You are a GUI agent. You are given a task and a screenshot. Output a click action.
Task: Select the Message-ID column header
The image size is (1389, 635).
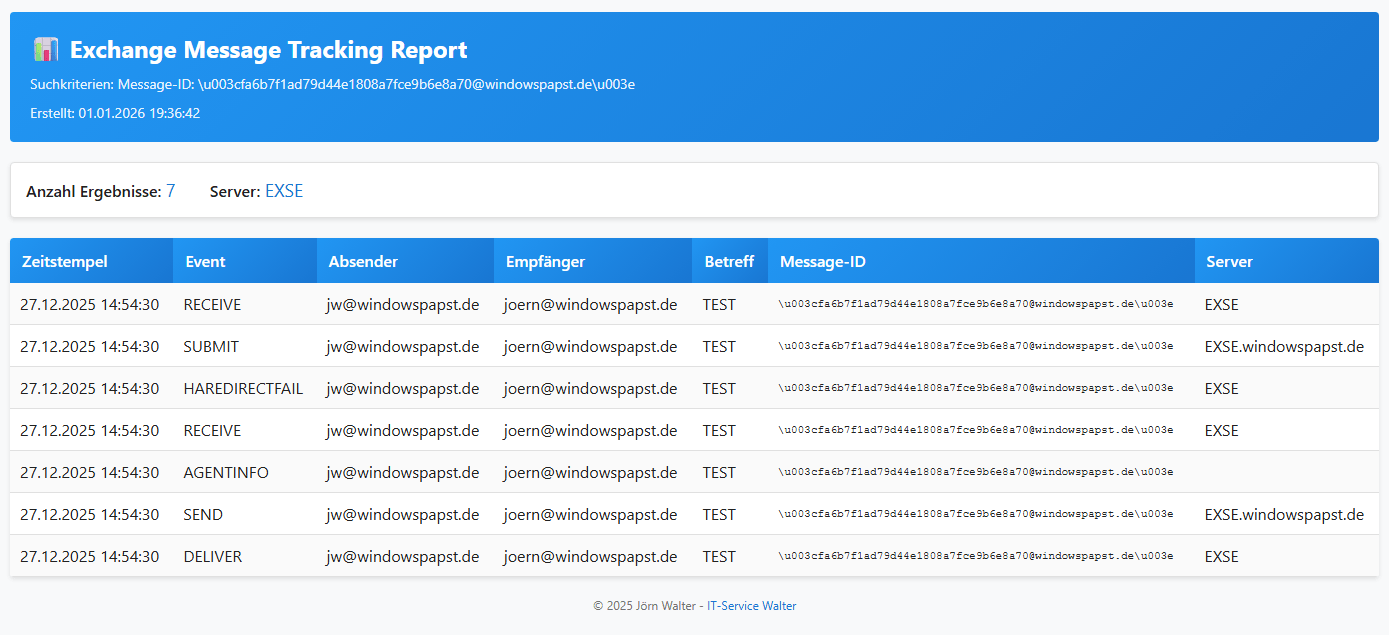822,262
